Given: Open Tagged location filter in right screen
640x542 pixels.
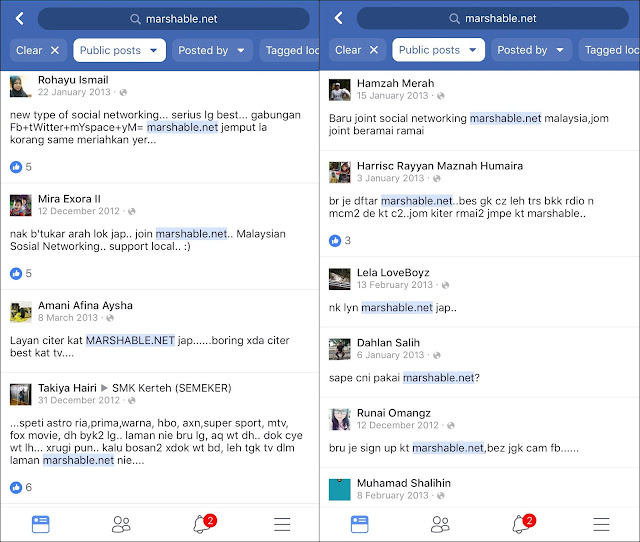Looking at the screenshot, I should [609, 50].
